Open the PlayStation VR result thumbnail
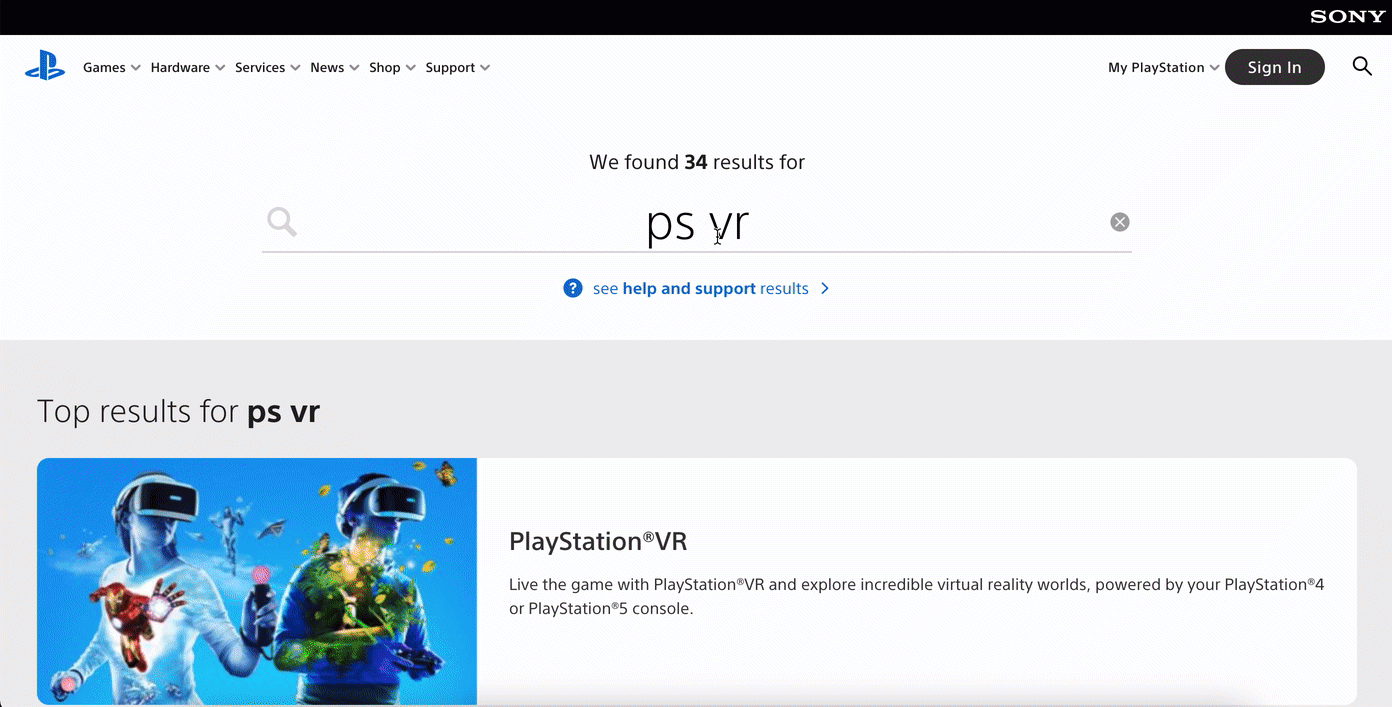Viewport: 1392px width, 707px height. click(257, 582)
